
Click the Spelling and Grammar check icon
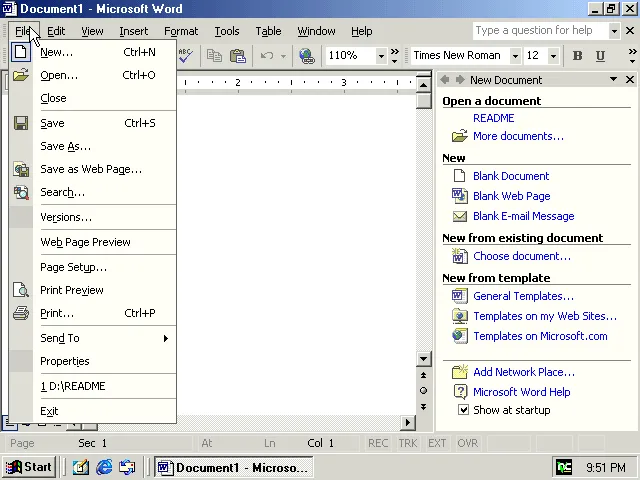coord(186,56)
